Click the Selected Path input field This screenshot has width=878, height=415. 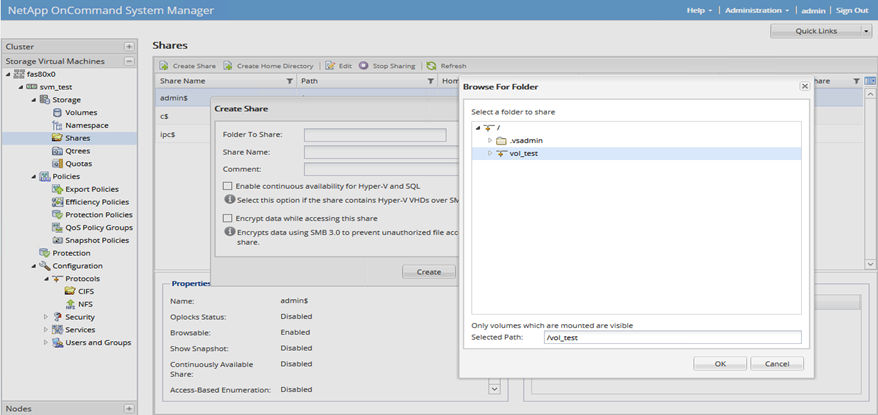672,338
